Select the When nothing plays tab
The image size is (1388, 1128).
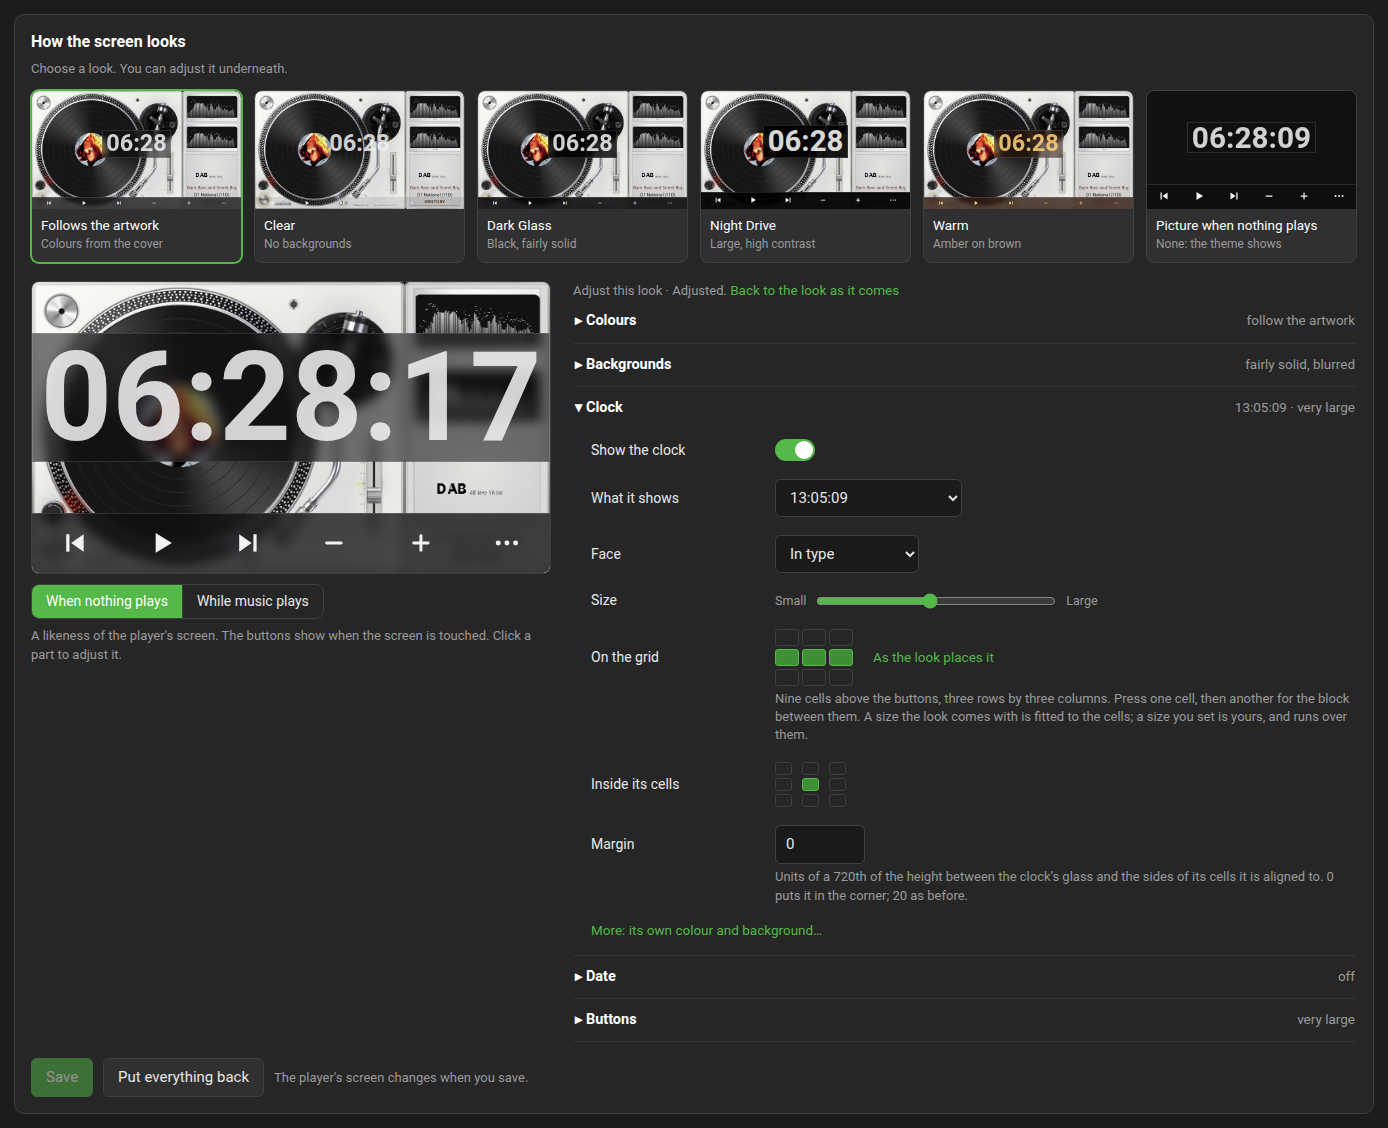pos(107,601)
